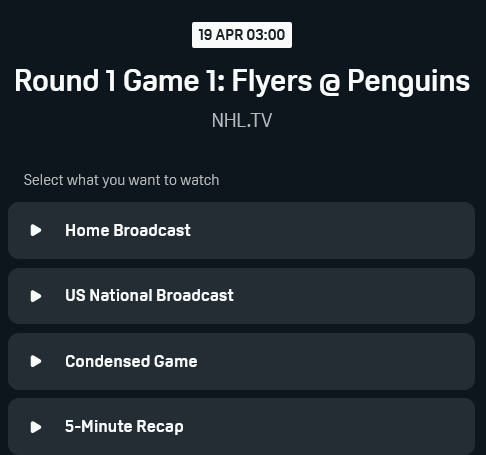
Task: Choose the US National Broadcast text
Action: point(149,295)
